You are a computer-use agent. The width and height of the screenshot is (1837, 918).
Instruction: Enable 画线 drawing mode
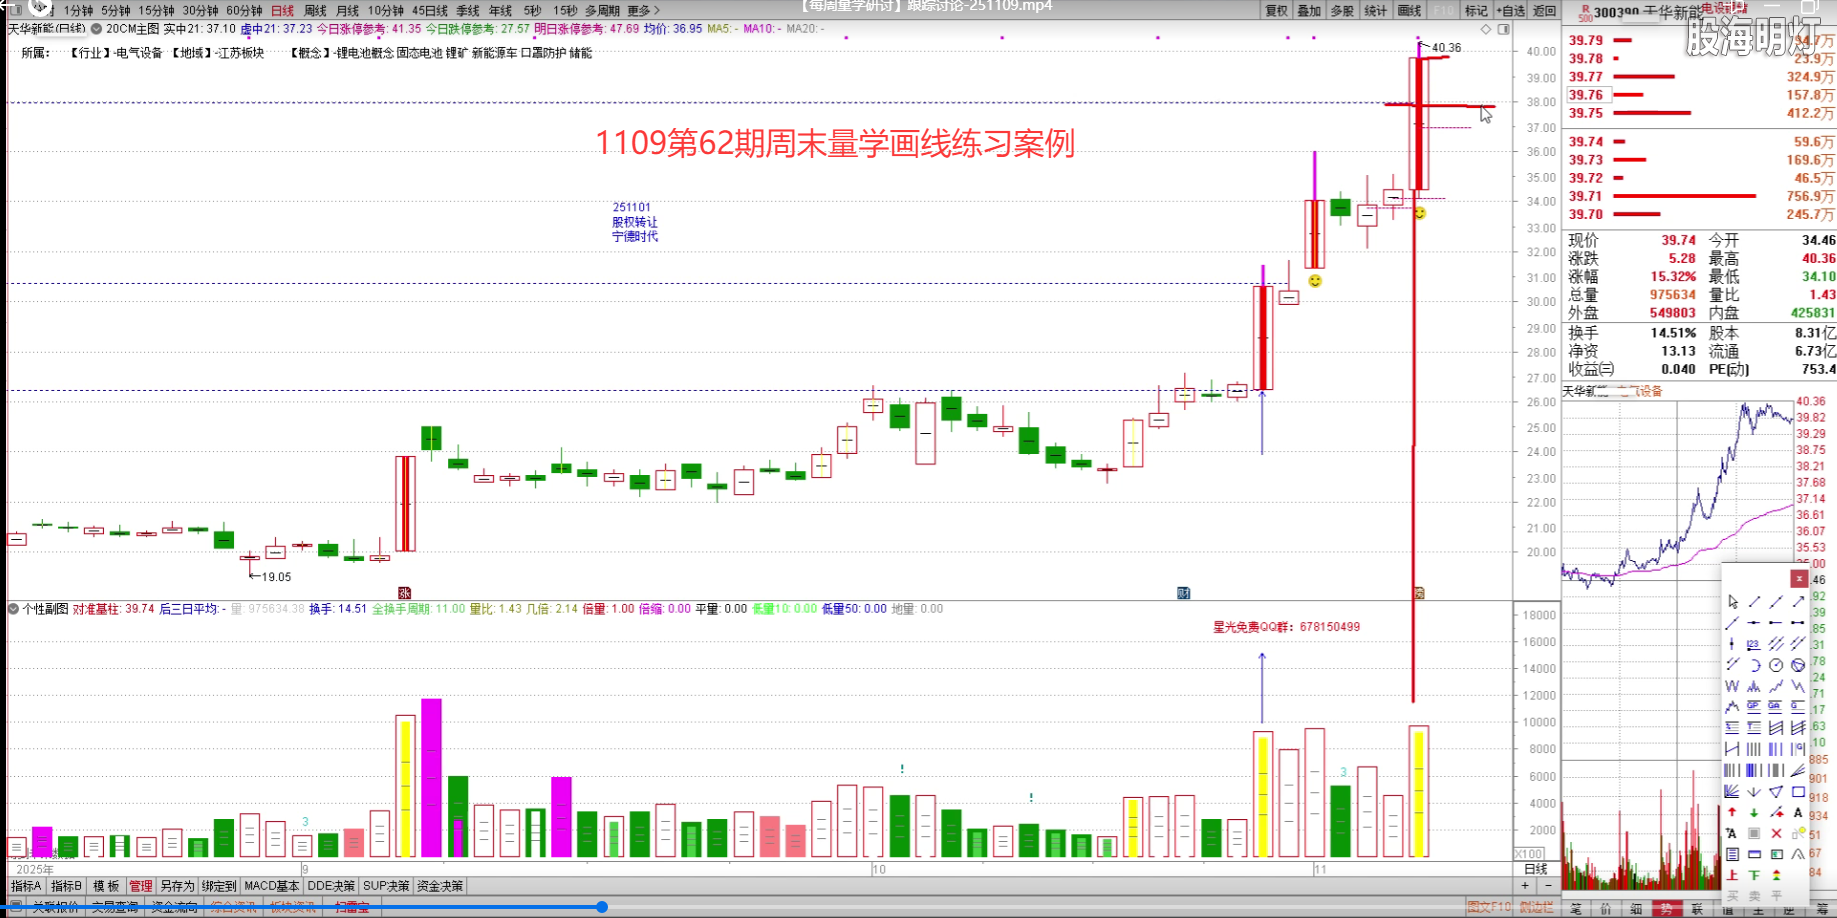pos(1409,10)
